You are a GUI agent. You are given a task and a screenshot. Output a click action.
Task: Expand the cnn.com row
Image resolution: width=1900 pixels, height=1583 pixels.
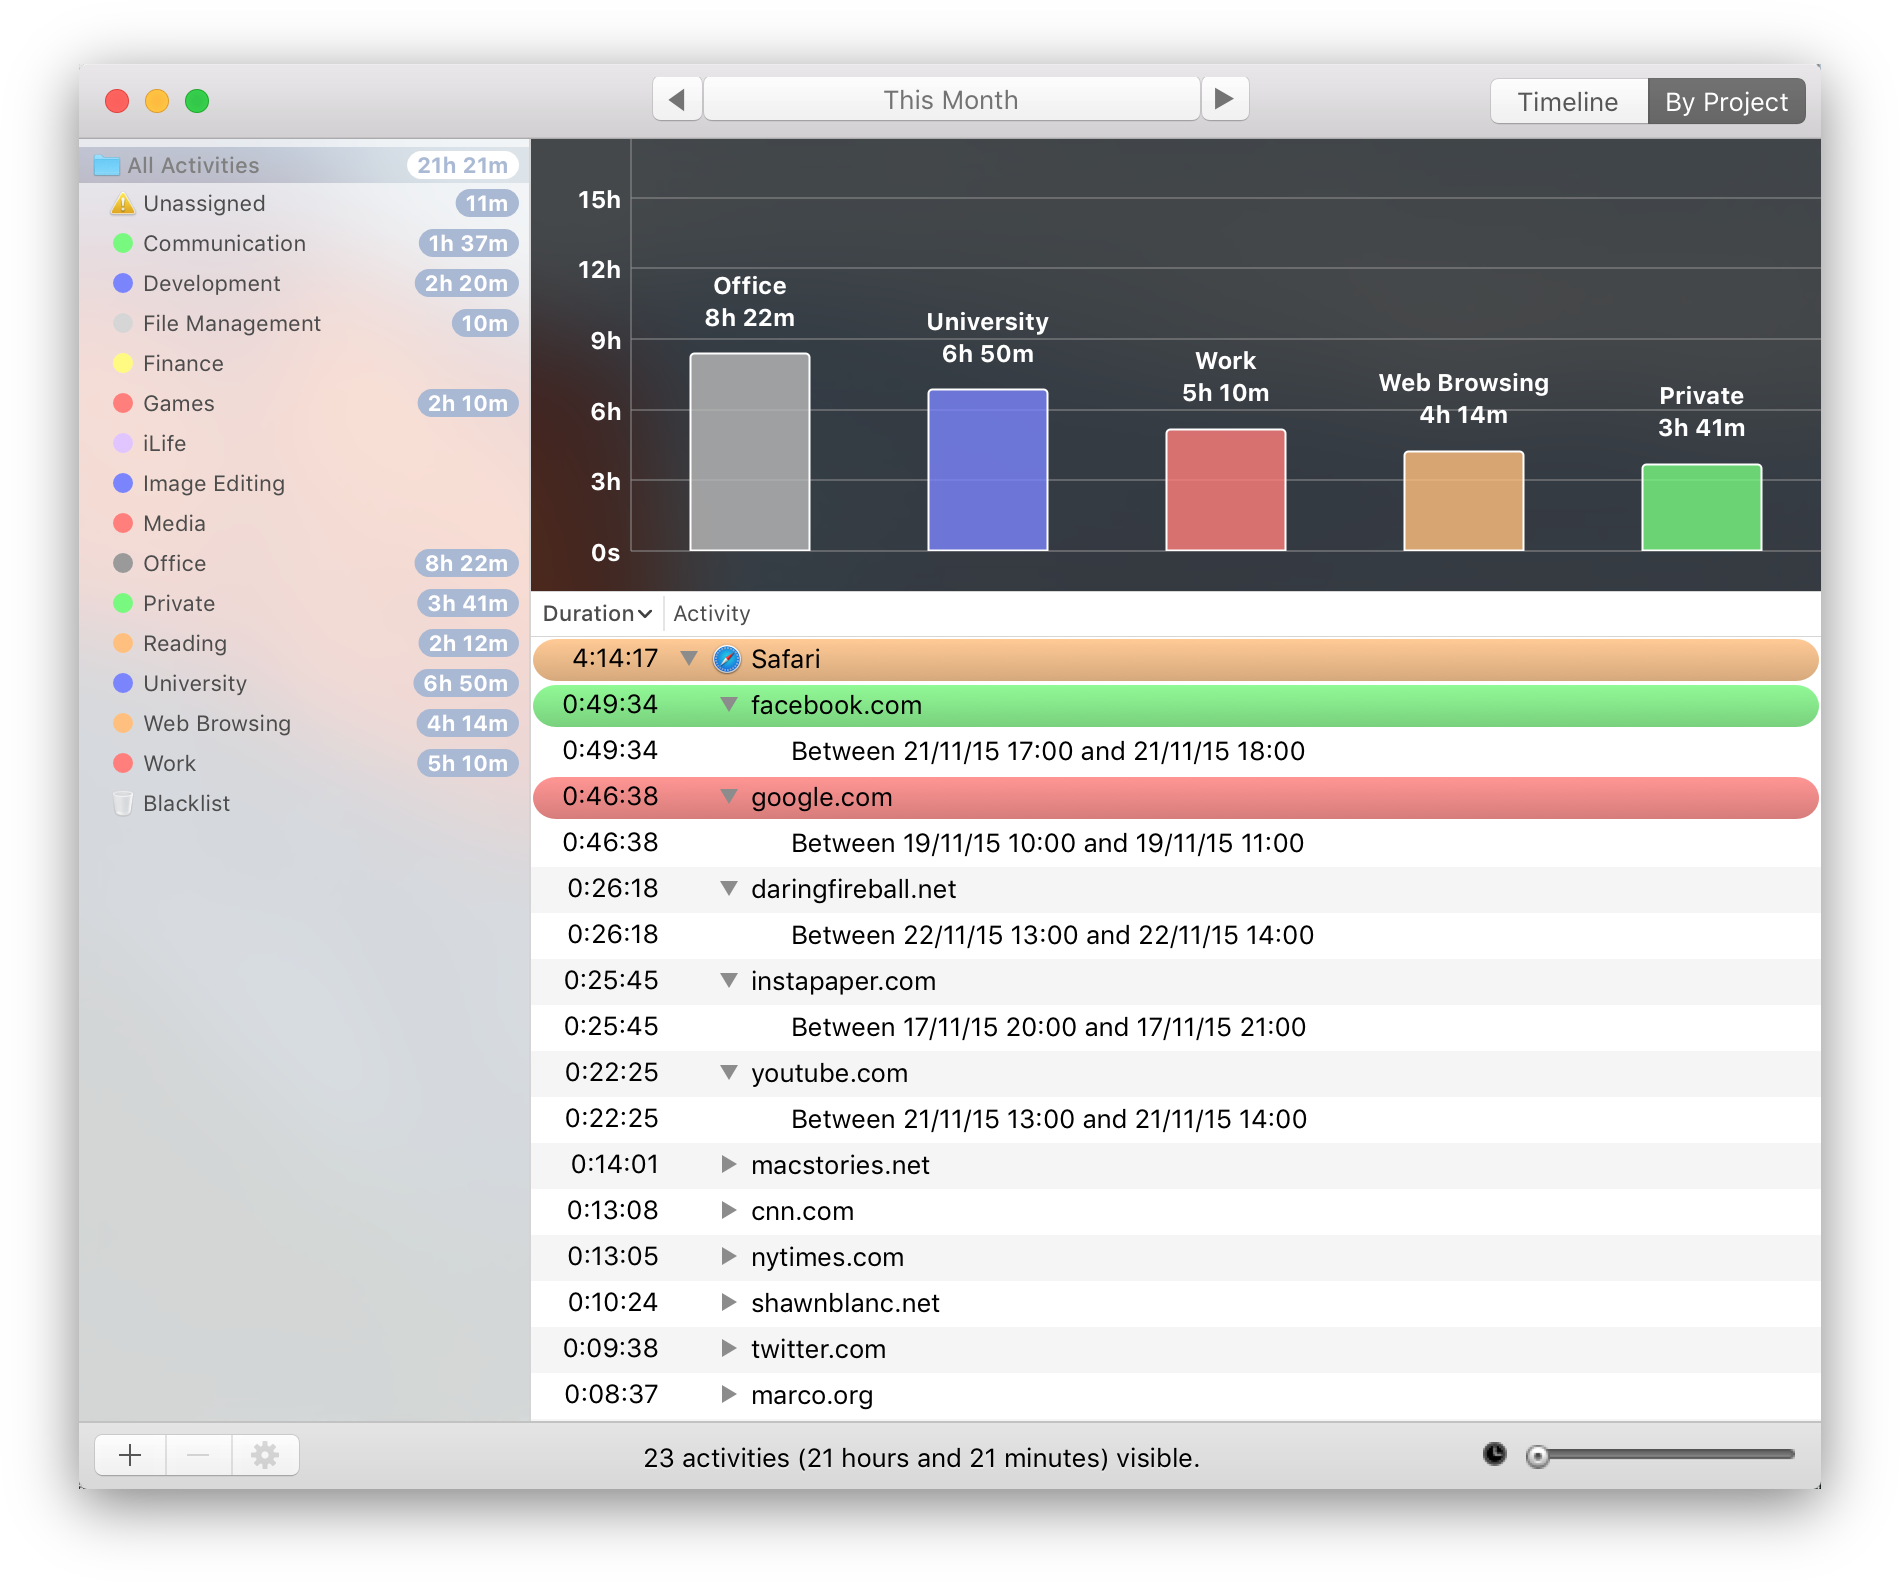tap(729, 1211)
